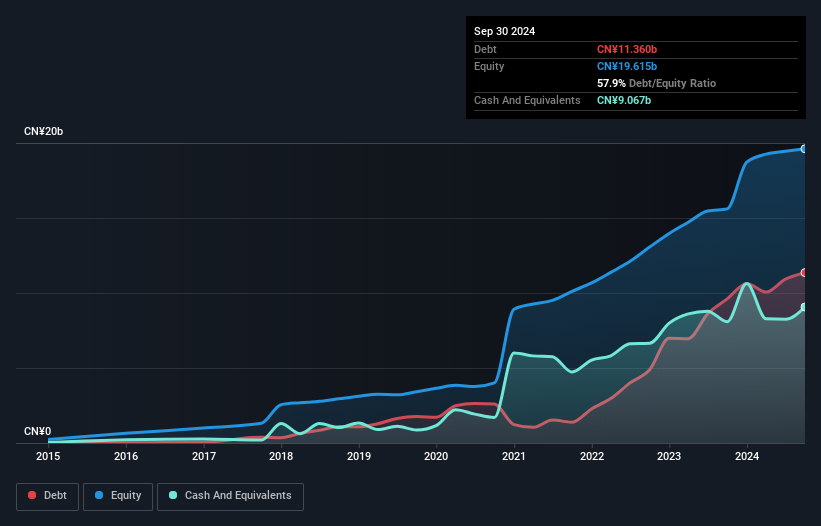
Task: Click the 57.9% Debt/Equity Ratio text
Action: pyautogui.click(x=656, y=83)
